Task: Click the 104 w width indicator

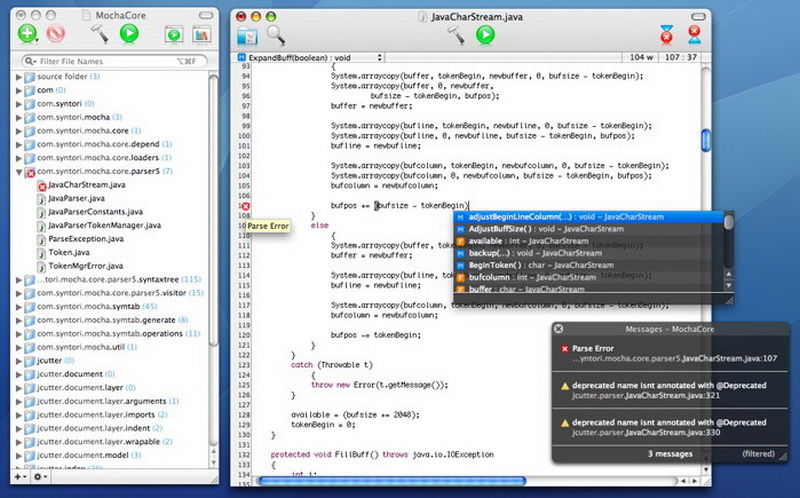Action: [x=641, y=57]
